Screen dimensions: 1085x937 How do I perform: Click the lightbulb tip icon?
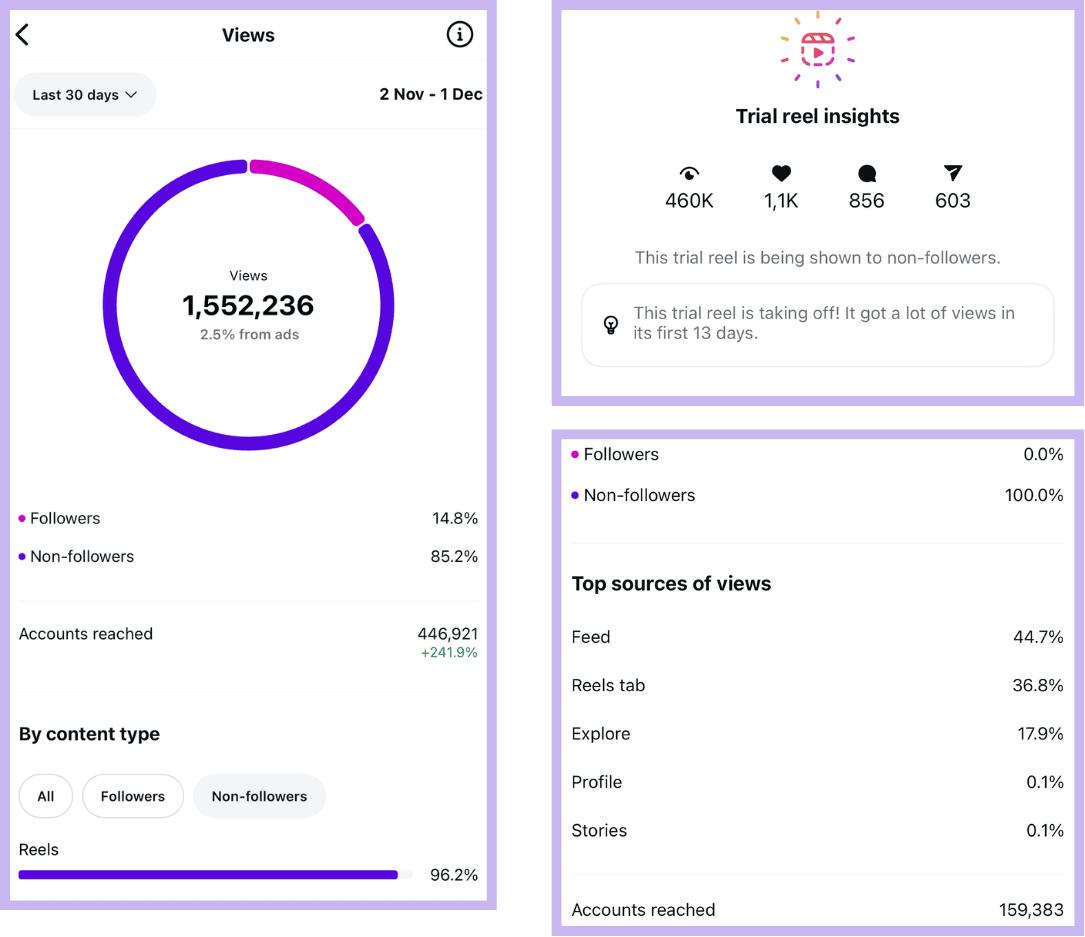coord(611,324)
